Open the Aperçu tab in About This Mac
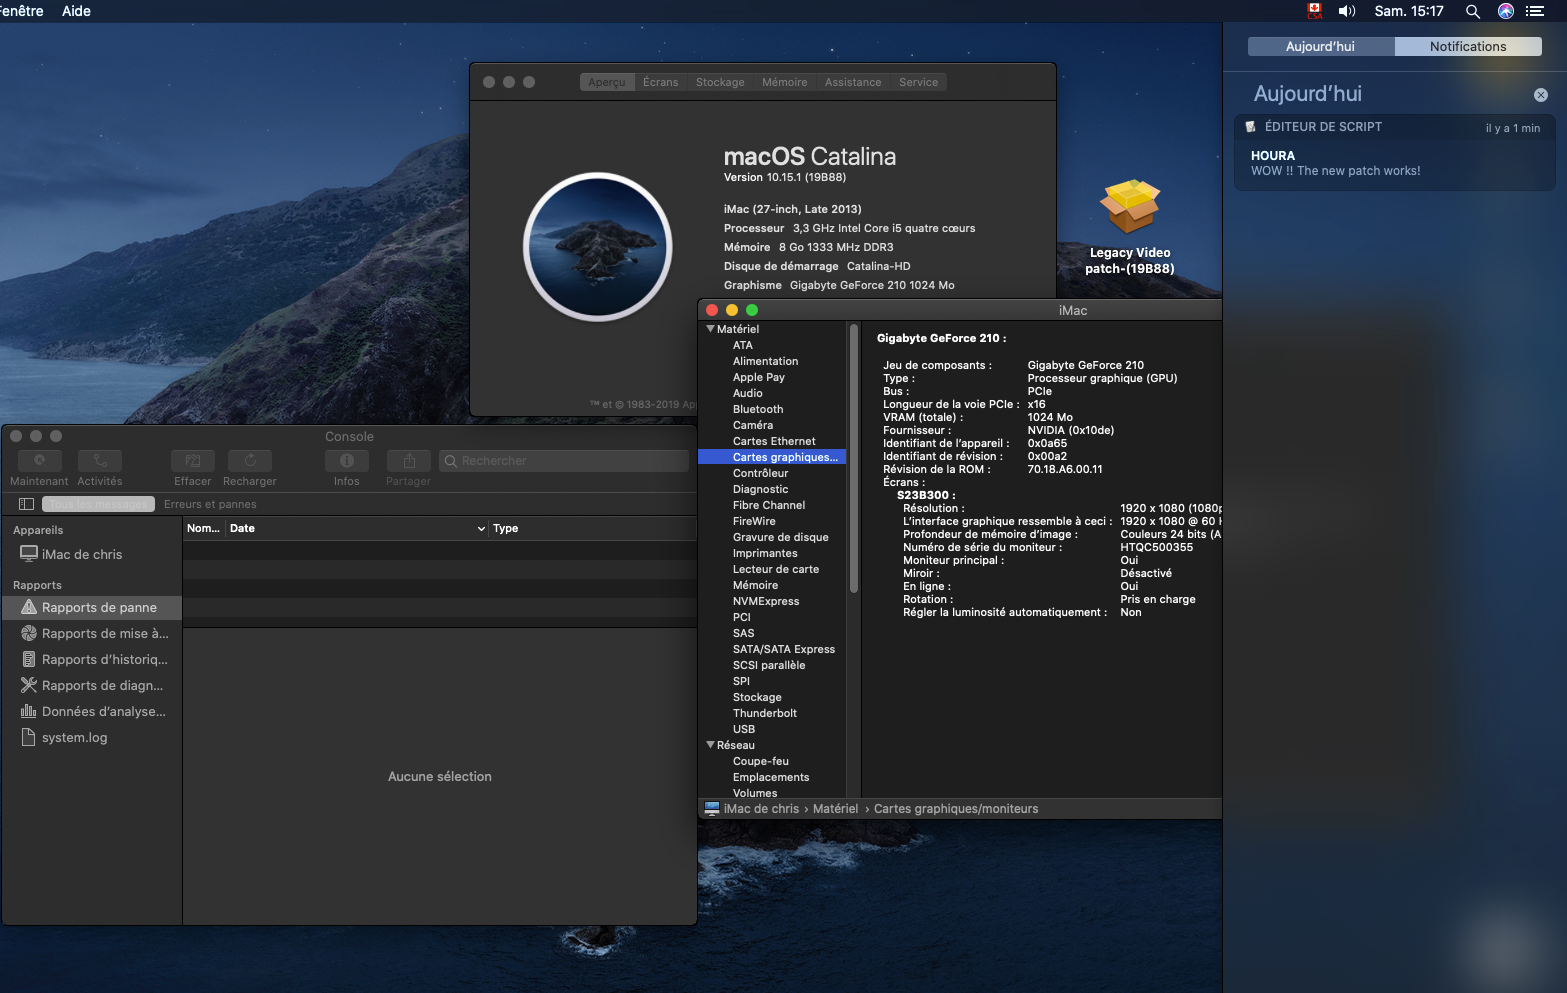This screenshot has width=1567, height=993. pyautogui.click(x=607, y=82)
